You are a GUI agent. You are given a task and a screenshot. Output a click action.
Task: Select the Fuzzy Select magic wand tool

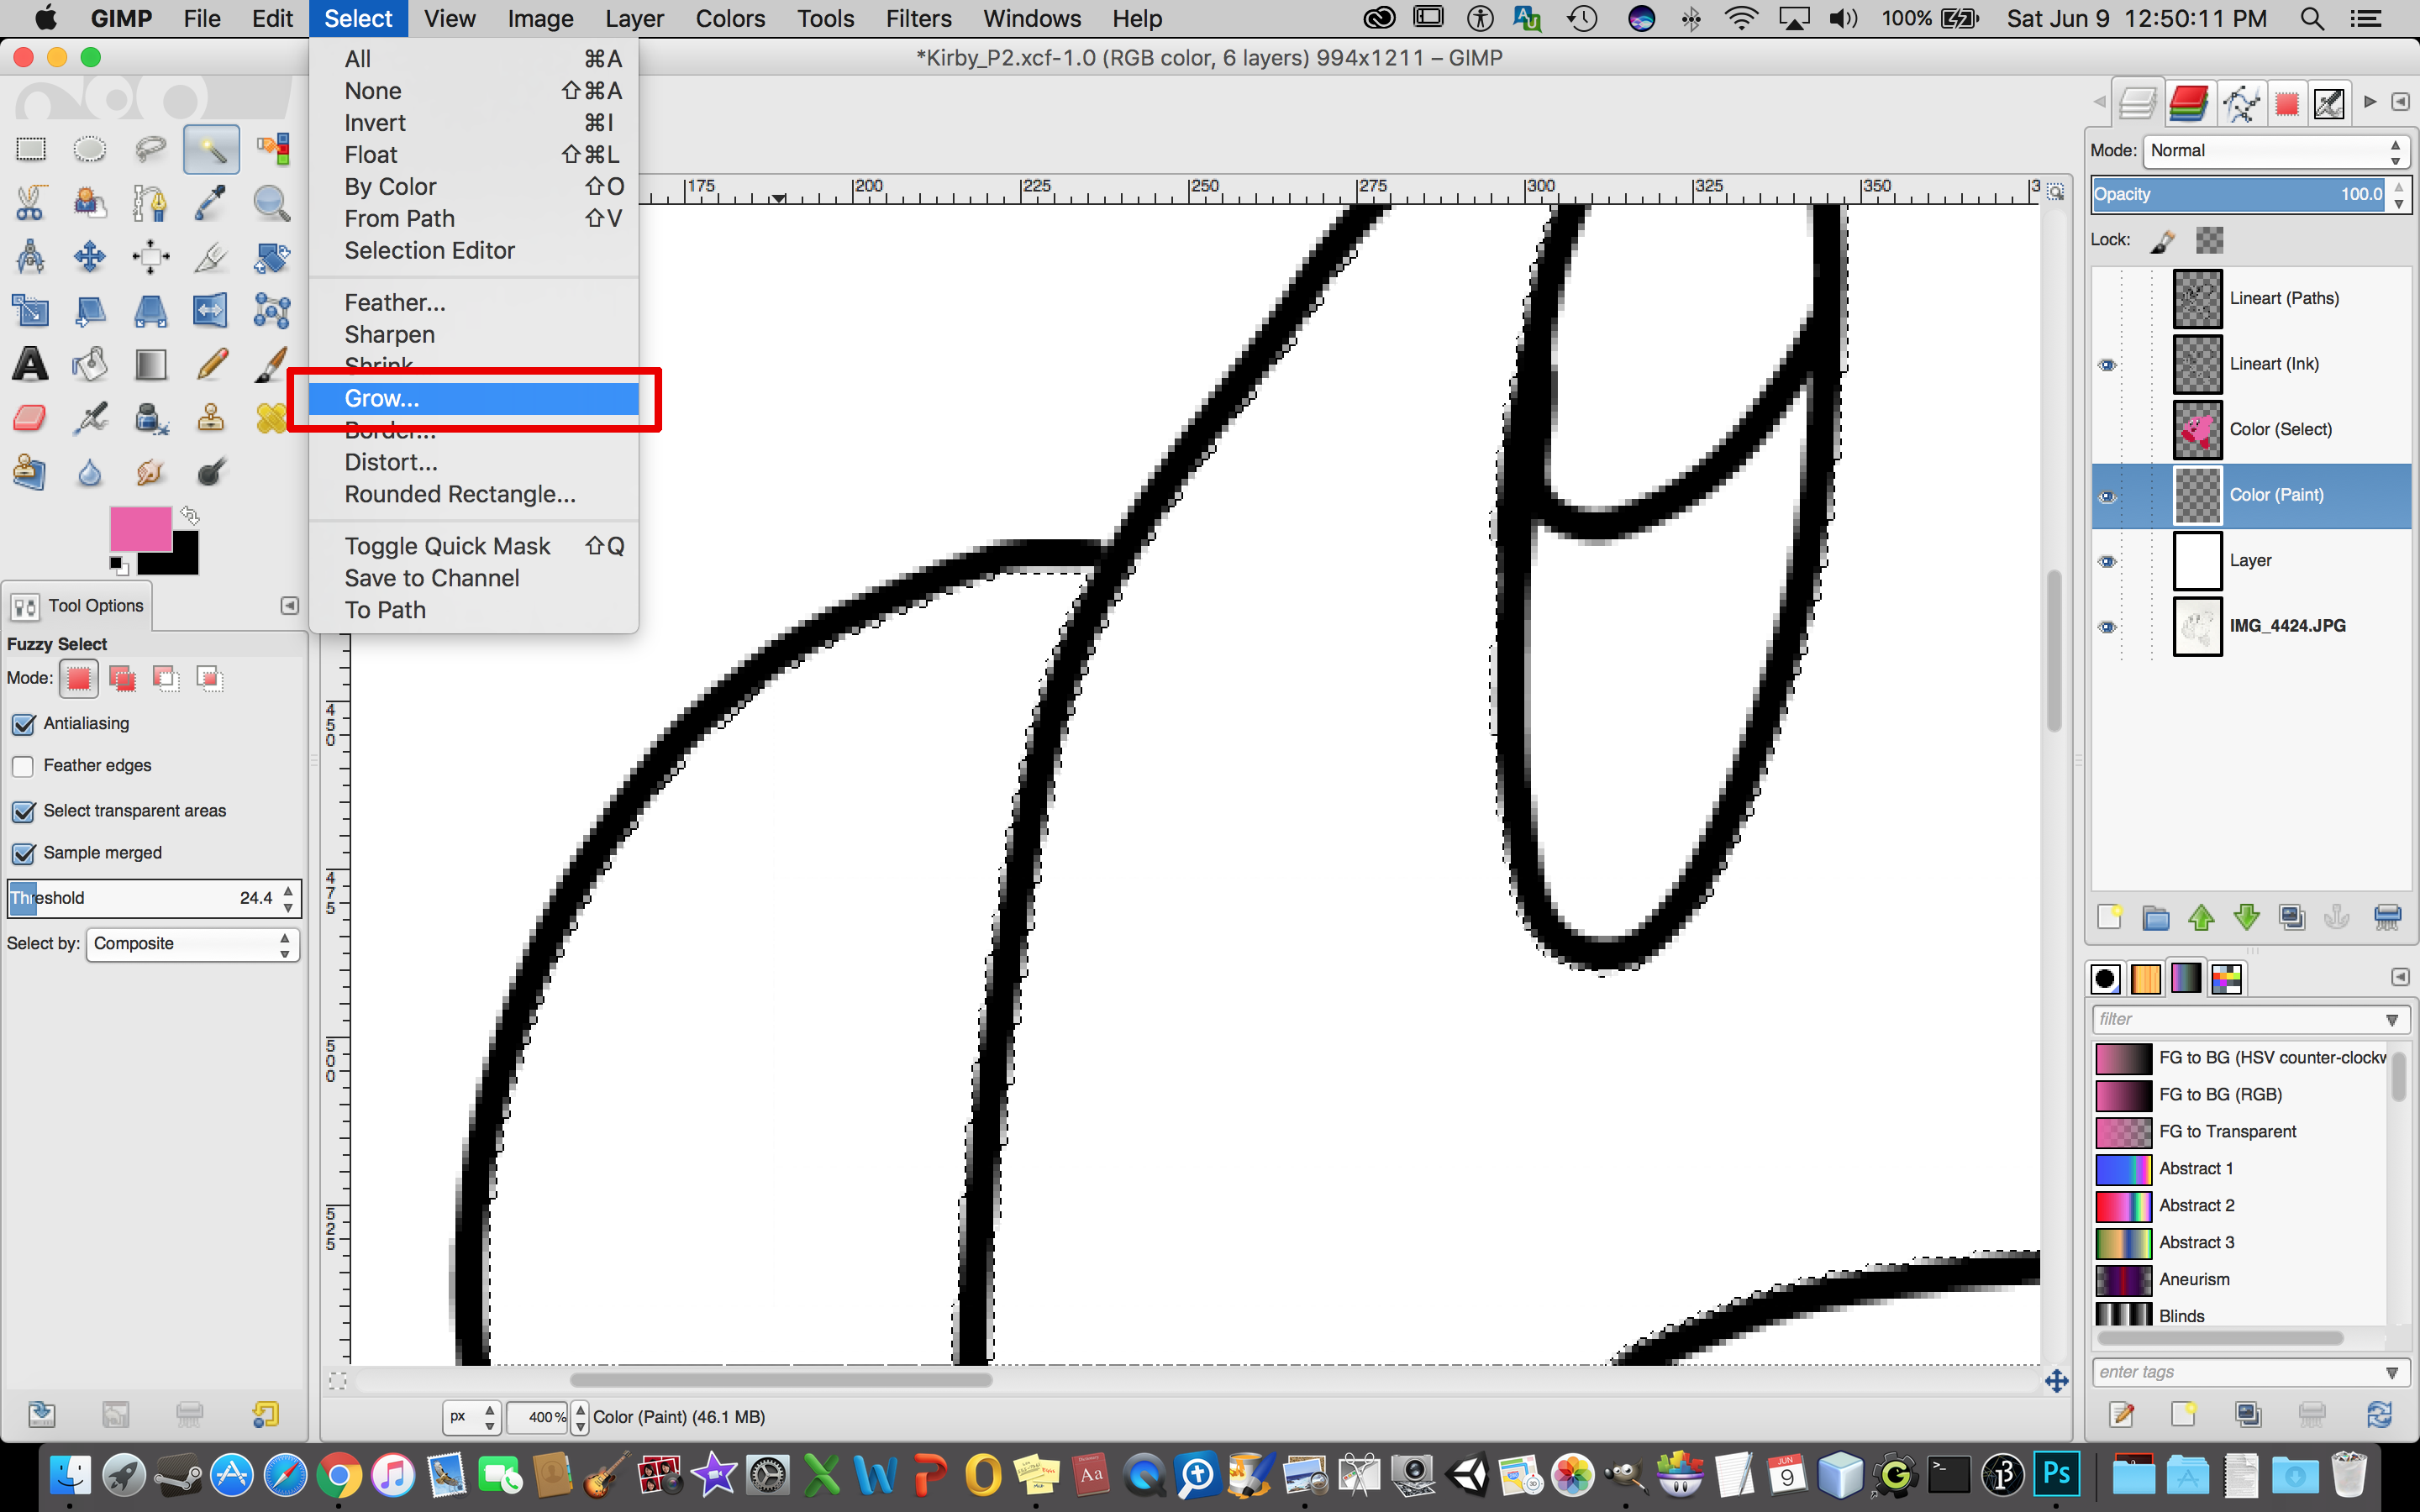tap(211, 149)
